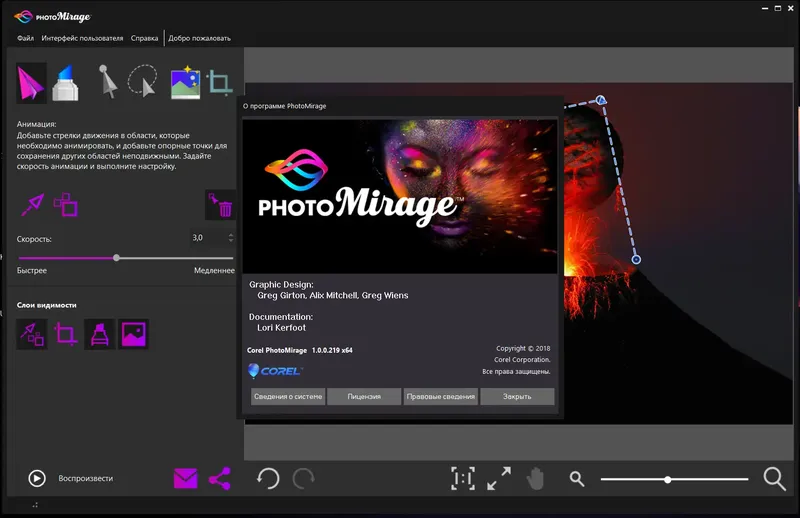Click the Слои видимости heading
This screenshot has width=800, height=518.
[46, 305]
